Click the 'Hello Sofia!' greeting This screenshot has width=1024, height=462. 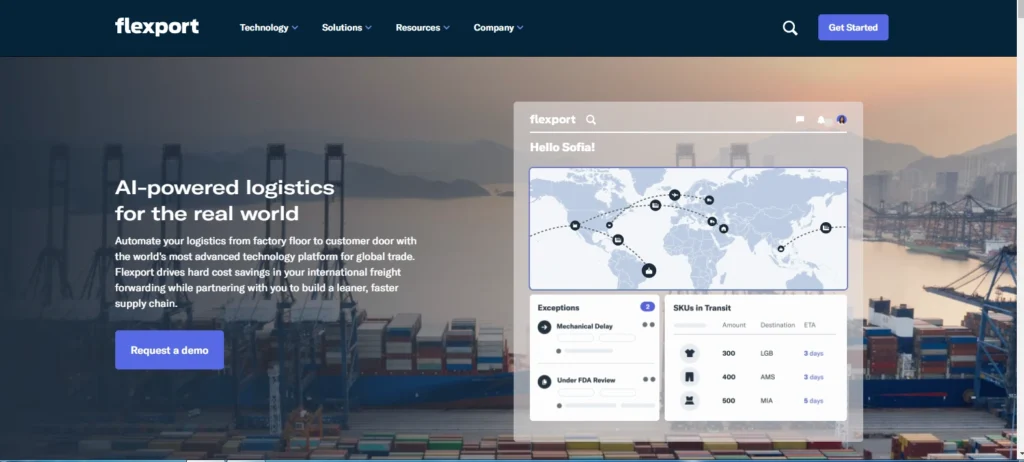coord(562,148)
